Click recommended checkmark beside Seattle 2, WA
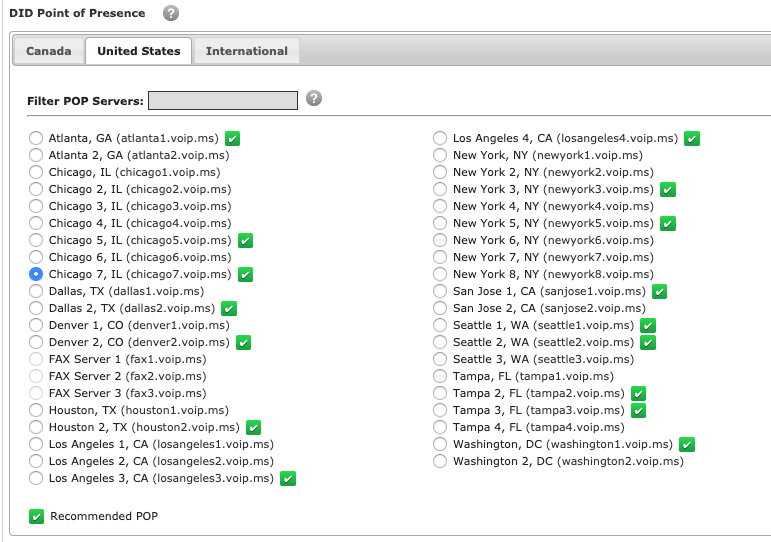Screen dimensions: 771x542 click(x=648, y=342)
